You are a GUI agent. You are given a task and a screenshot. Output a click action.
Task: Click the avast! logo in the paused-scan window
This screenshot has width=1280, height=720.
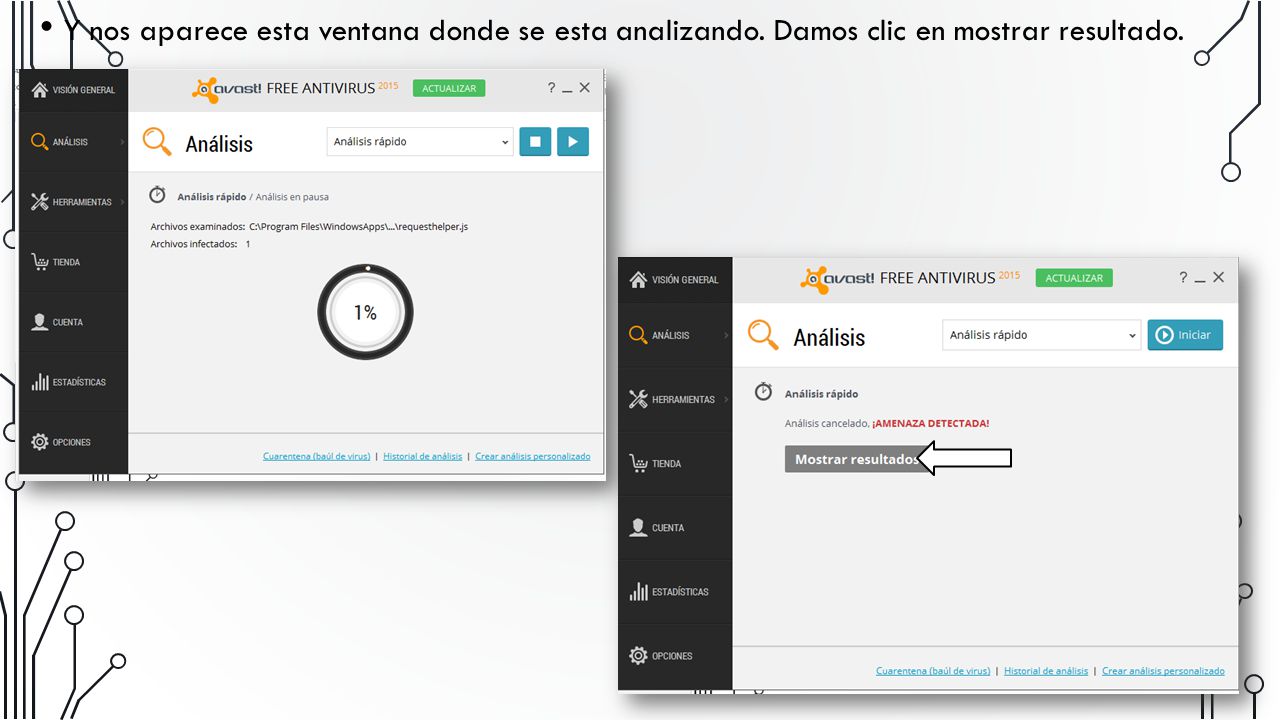tap(227, 89)
